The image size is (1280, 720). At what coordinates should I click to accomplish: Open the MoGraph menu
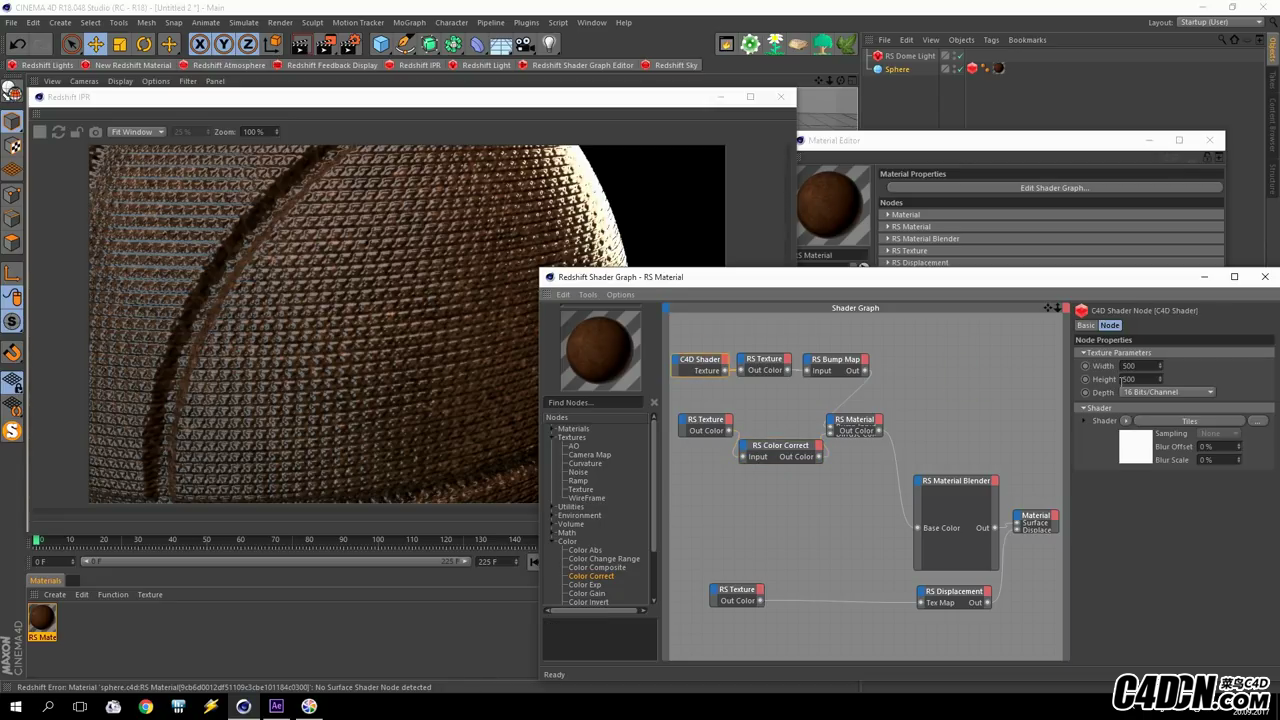408,22
